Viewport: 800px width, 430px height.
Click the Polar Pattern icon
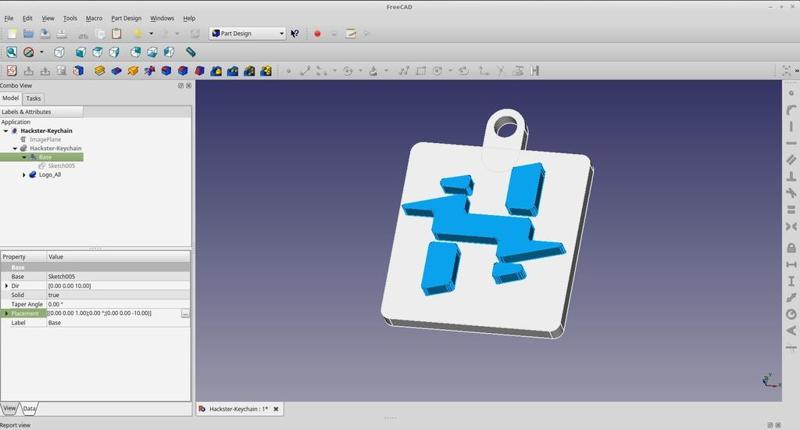pos(249,71)
